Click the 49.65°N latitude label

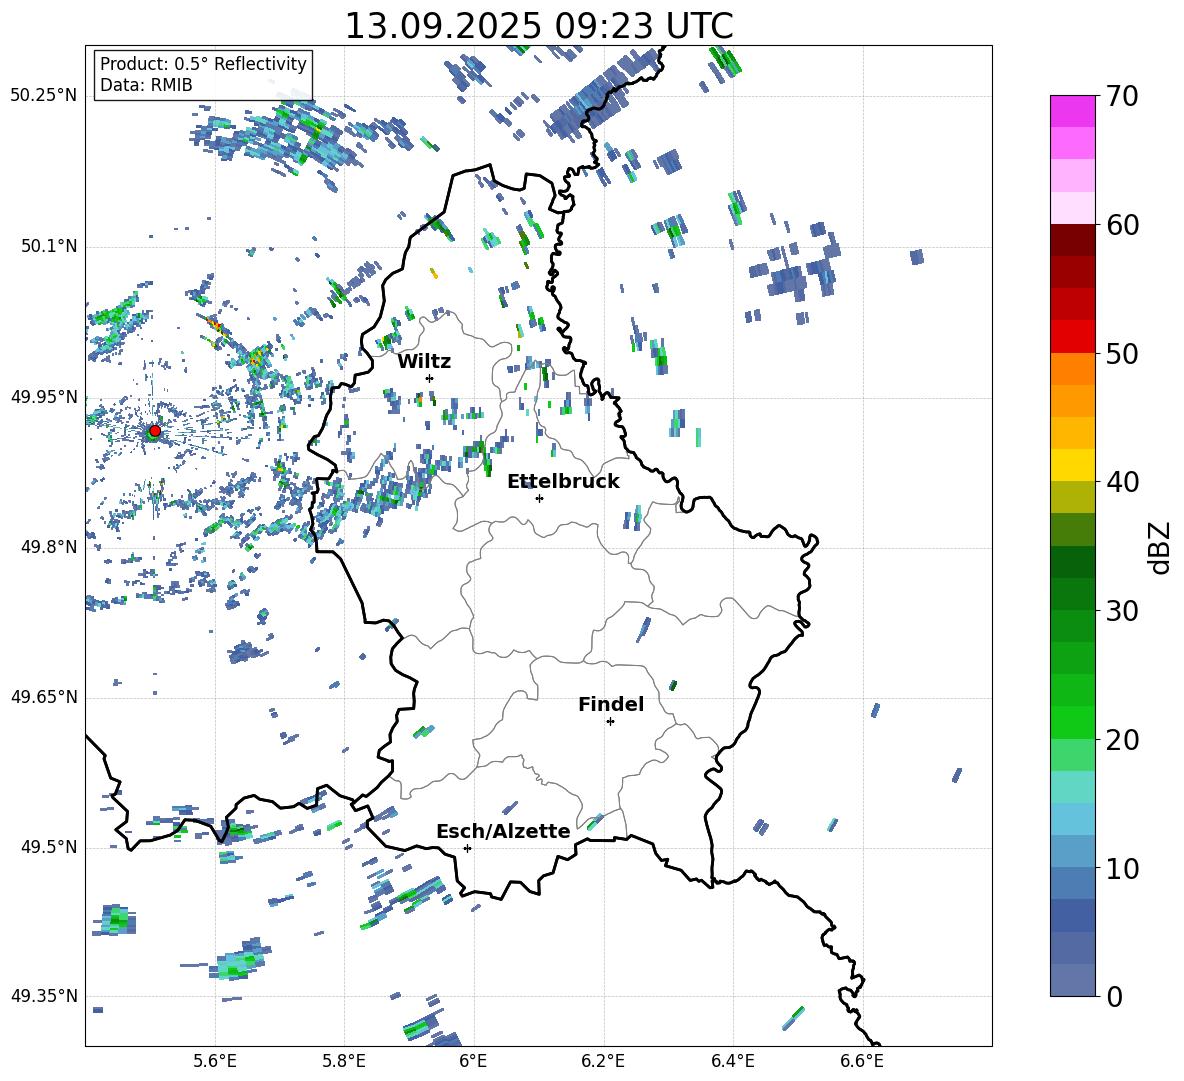point(44,697)
